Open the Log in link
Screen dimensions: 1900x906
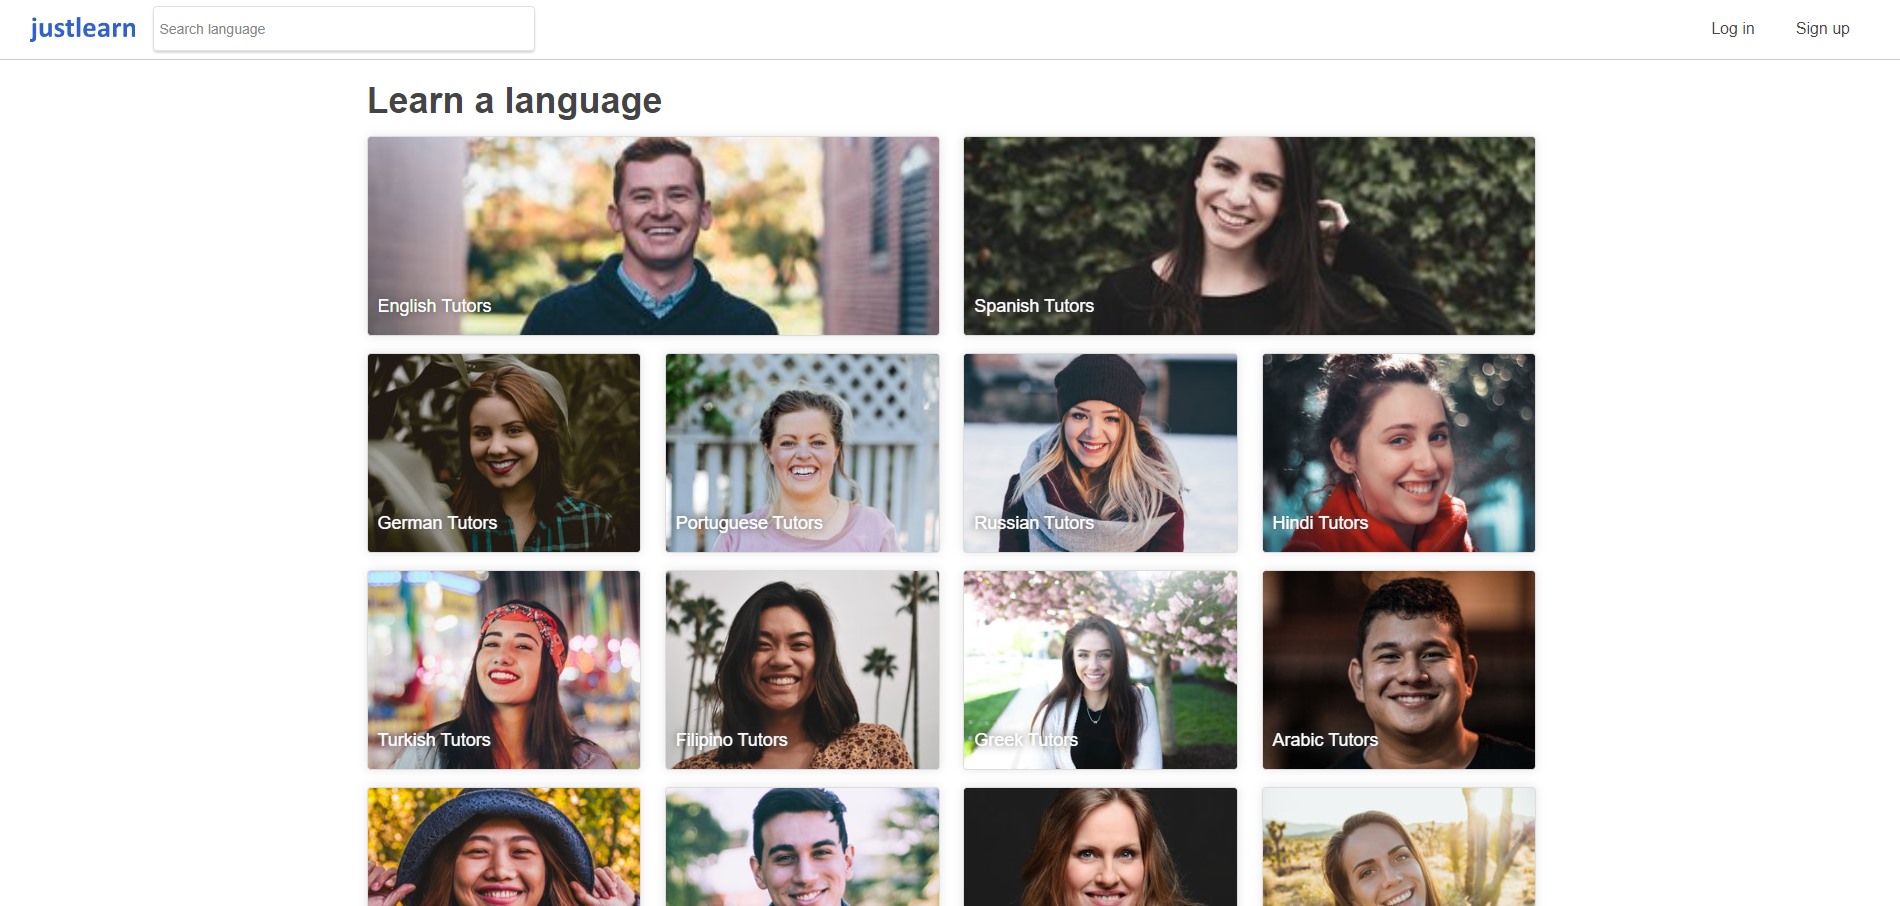pyautogui.click(x=1732, y=29)
